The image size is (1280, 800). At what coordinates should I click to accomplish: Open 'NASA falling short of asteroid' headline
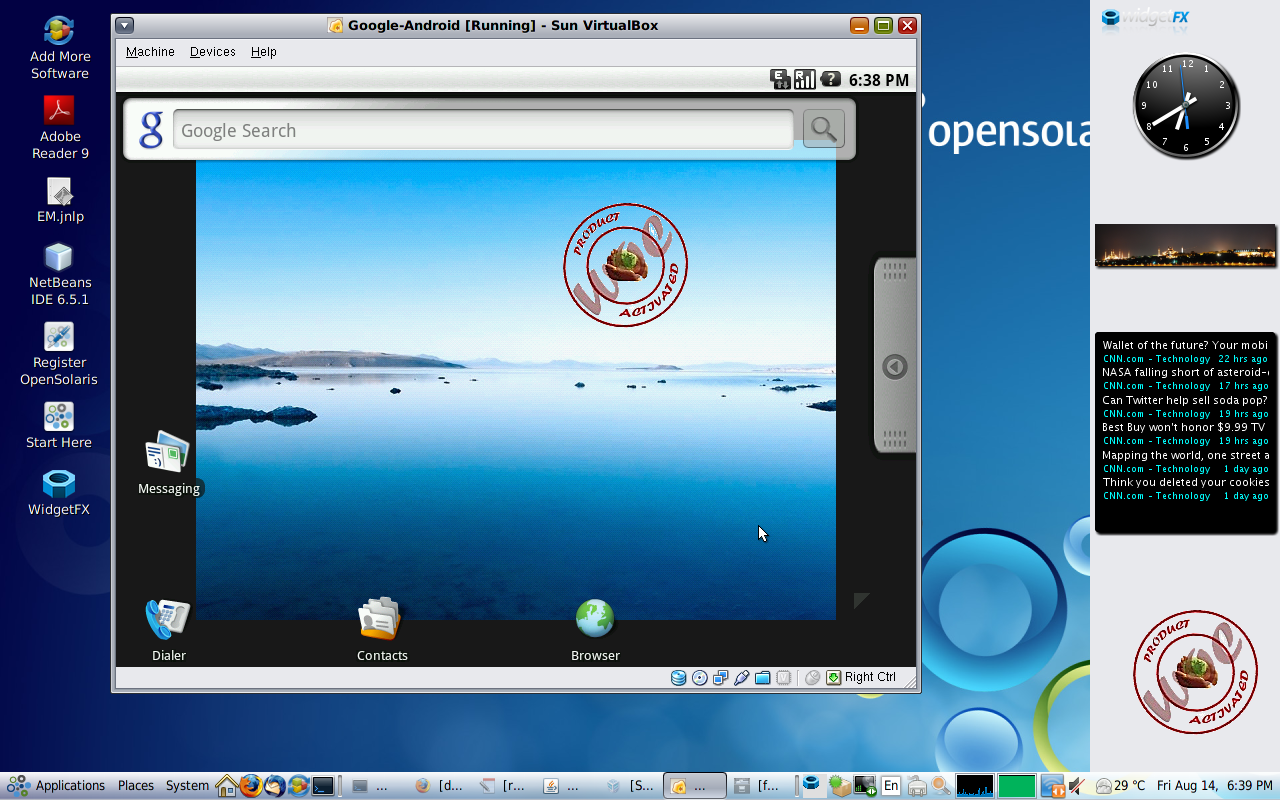pyautogui.click(x=1185, y=372)
